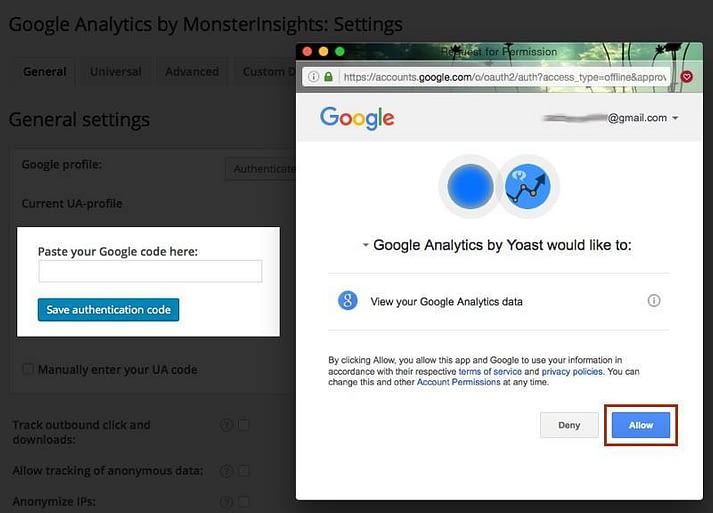Click the Paste your Google code input field

pos(150,271)
